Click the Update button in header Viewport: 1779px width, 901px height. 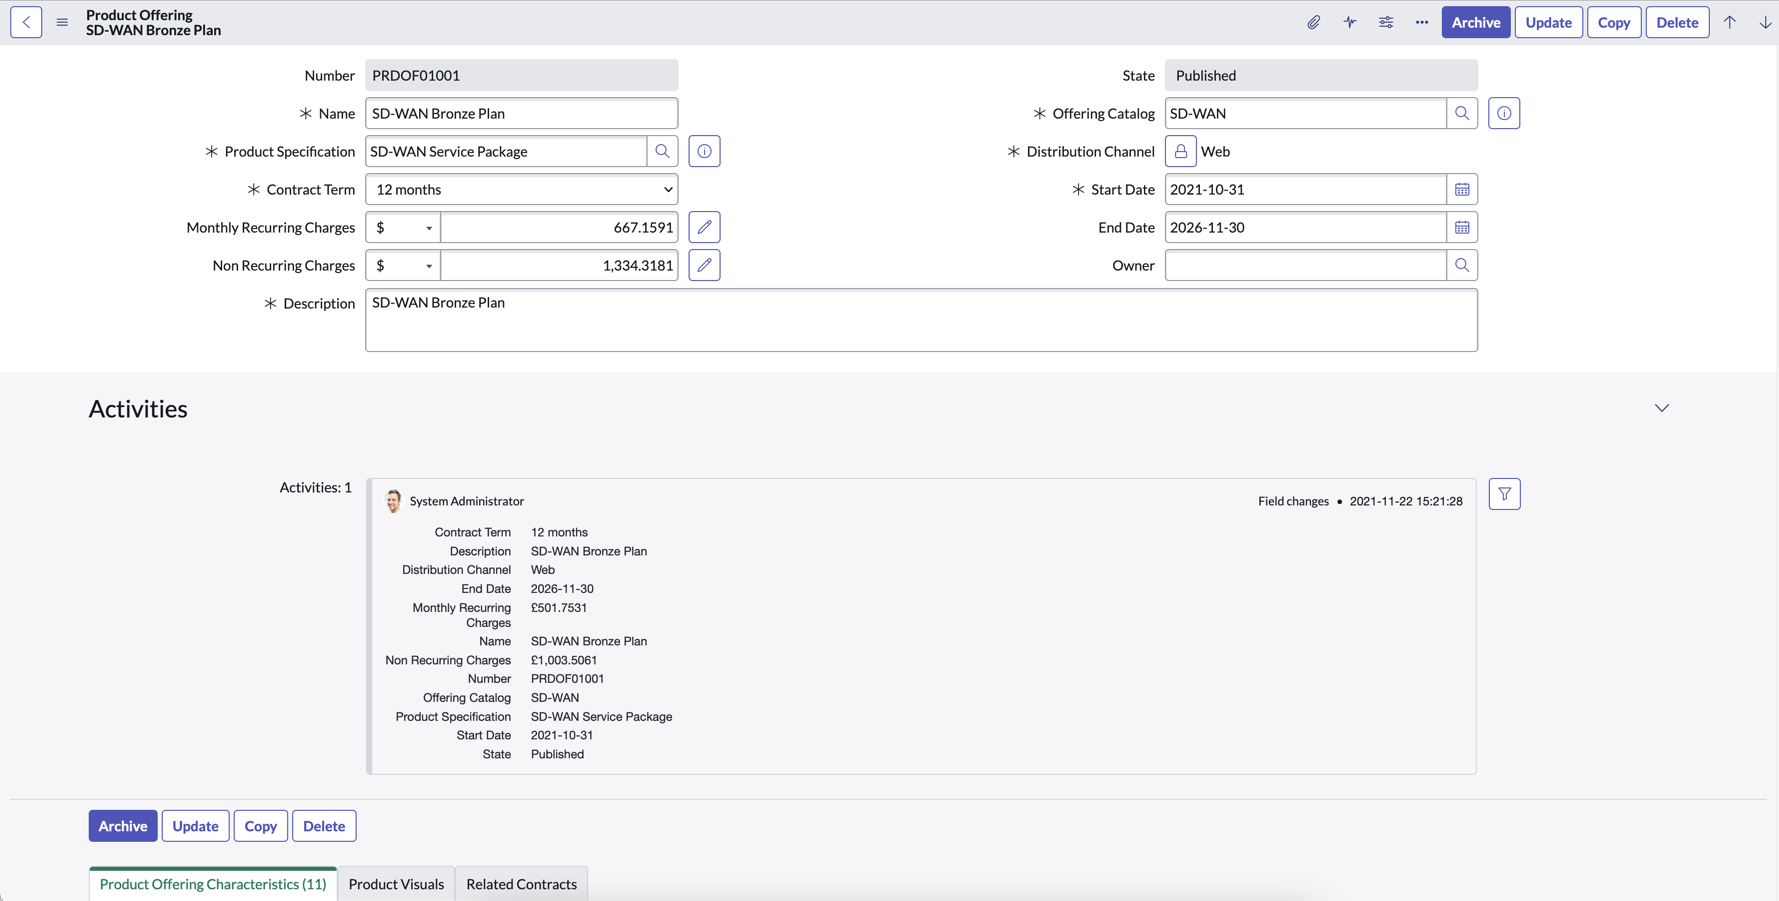coord(1548,22)
